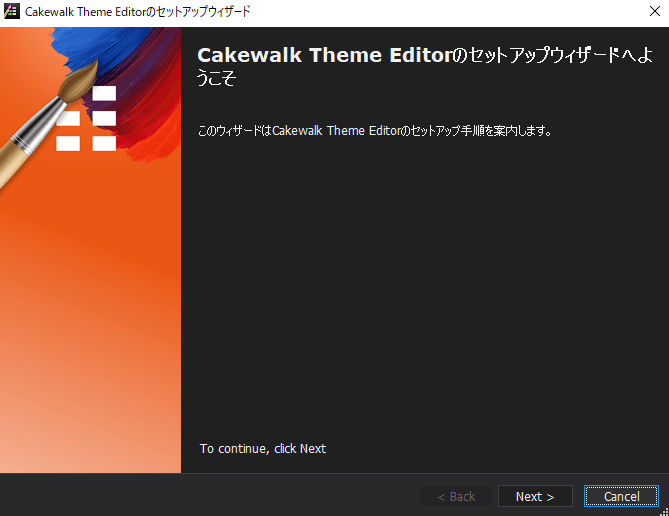Cancel the Cakewalk Theme Editor setup
The width and height of the screenshot is (669, 516).
(621, 496)
